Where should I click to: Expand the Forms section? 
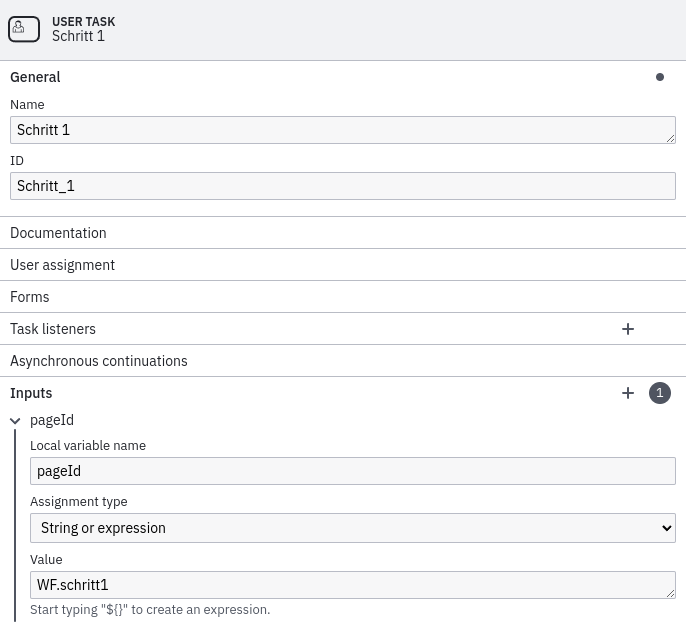coord(30,297)
